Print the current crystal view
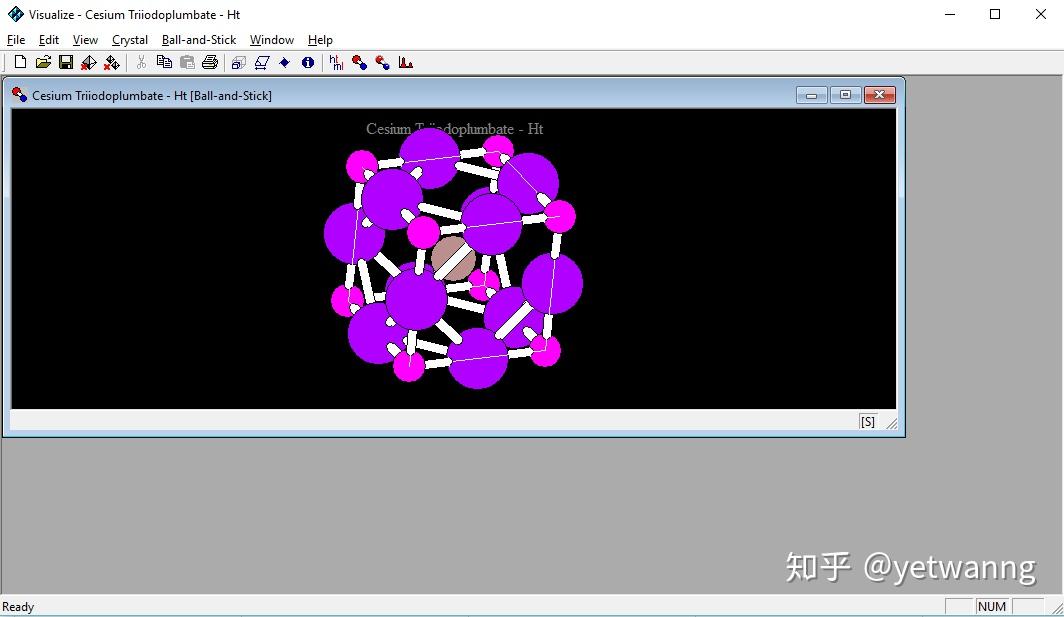 209,62
